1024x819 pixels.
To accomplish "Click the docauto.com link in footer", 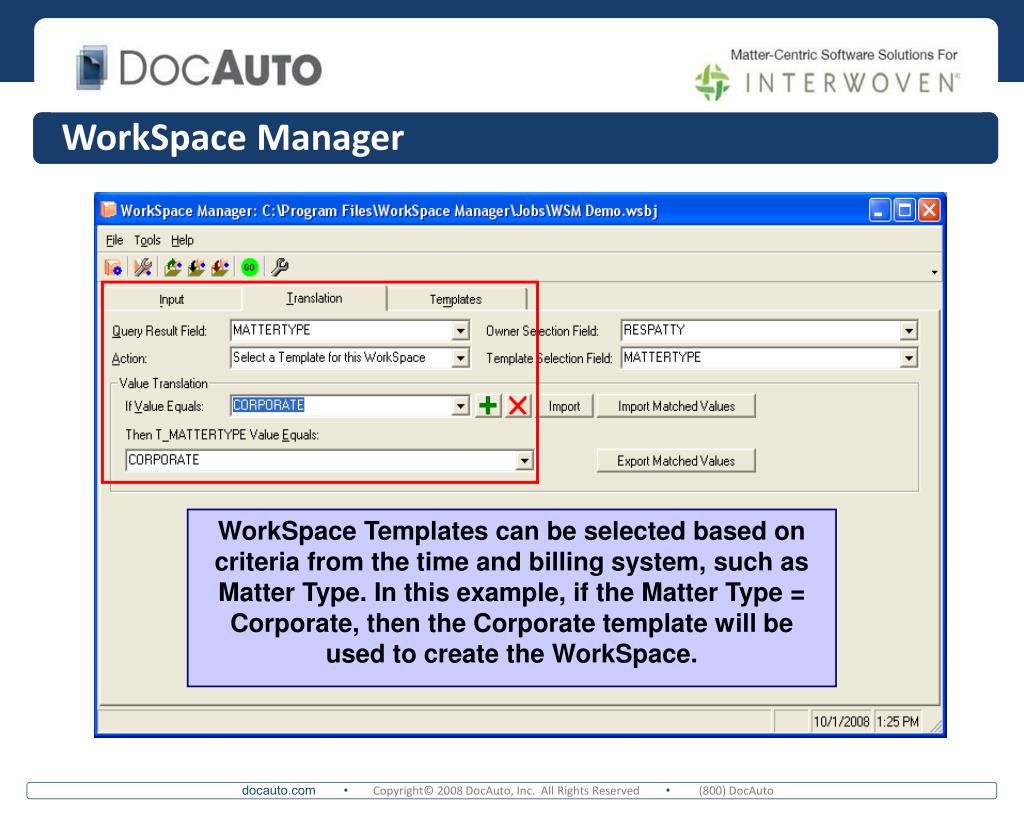I will [x=278, y=790].
